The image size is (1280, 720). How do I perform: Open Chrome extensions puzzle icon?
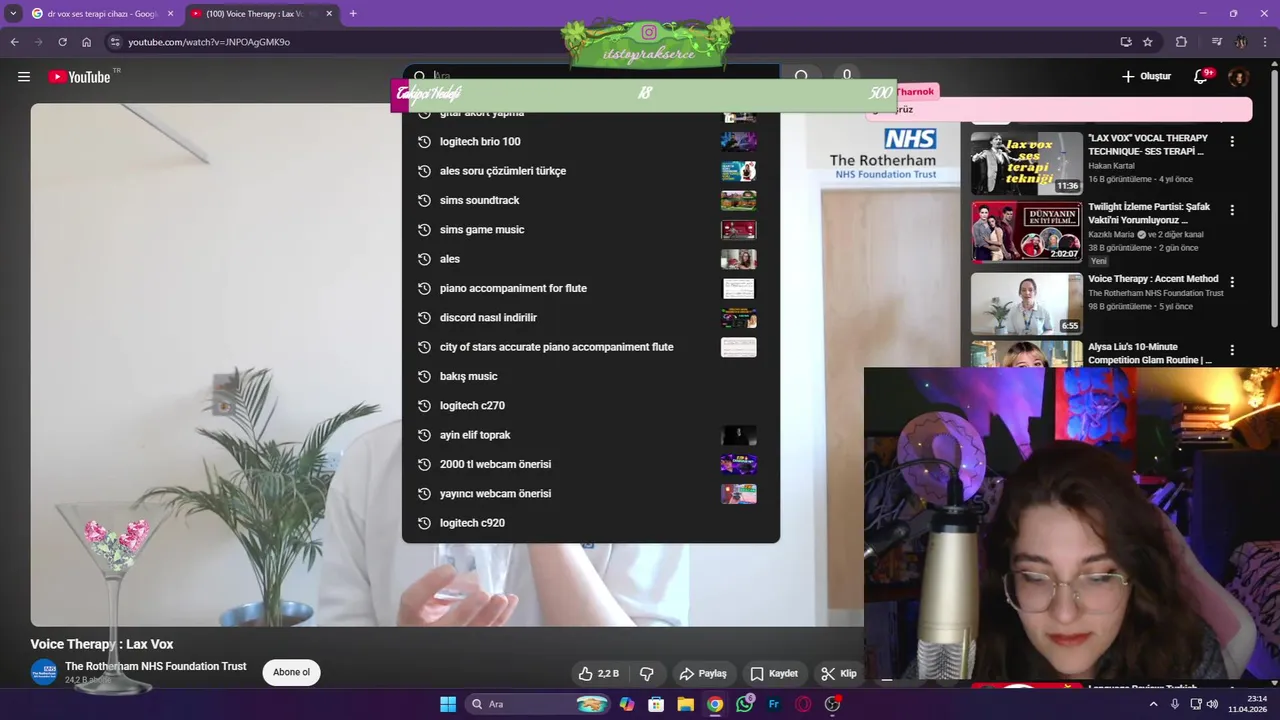point(1181,42)
